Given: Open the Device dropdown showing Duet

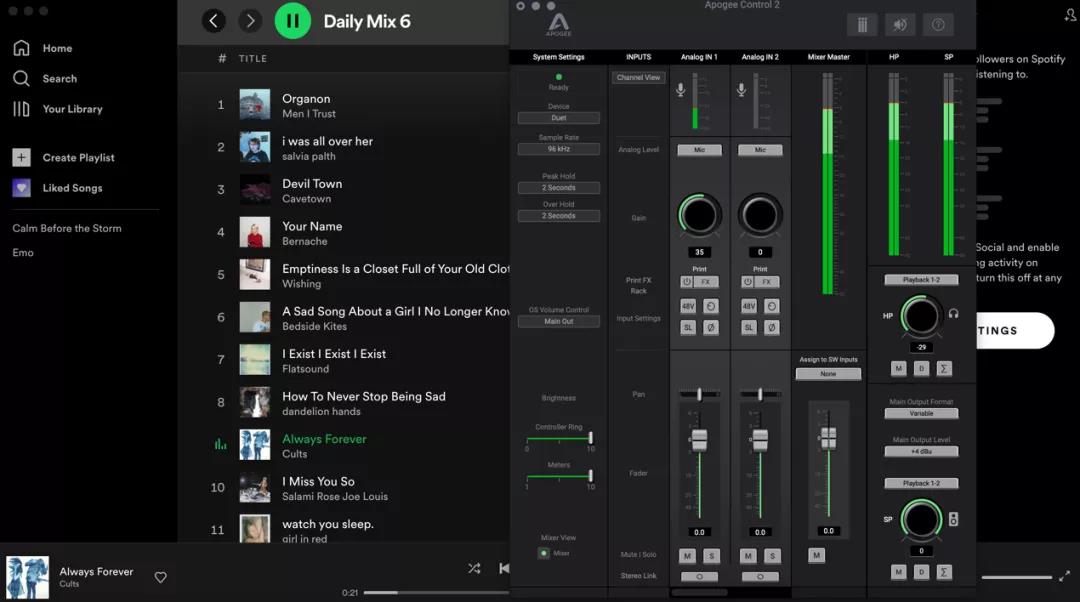Looking at the screenshot, I should [x=559, y=118].
